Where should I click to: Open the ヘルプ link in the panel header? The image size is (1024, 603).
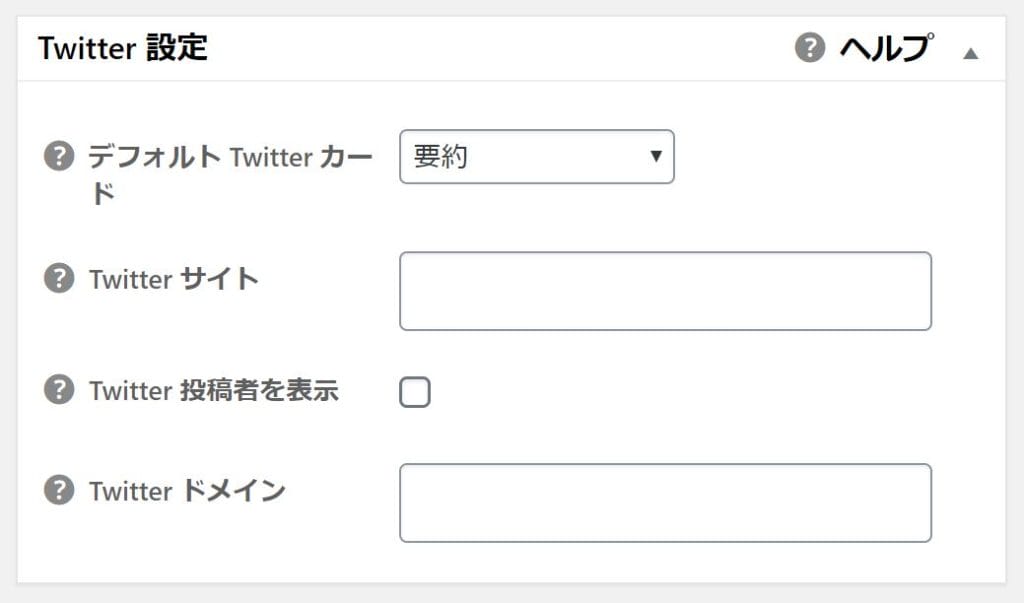pyautogui.click(x=885, y=47)
